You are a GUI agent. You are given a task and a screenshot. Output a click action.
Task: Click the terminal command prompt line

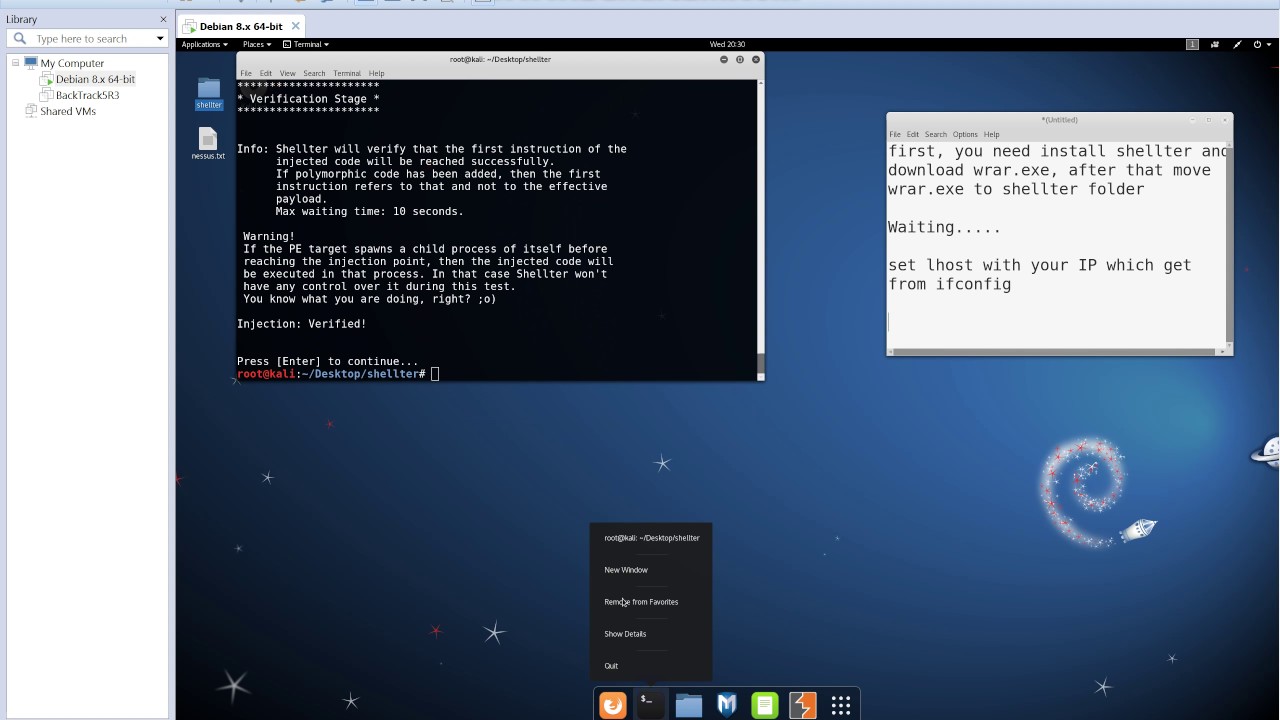click(x=338, y=374)
